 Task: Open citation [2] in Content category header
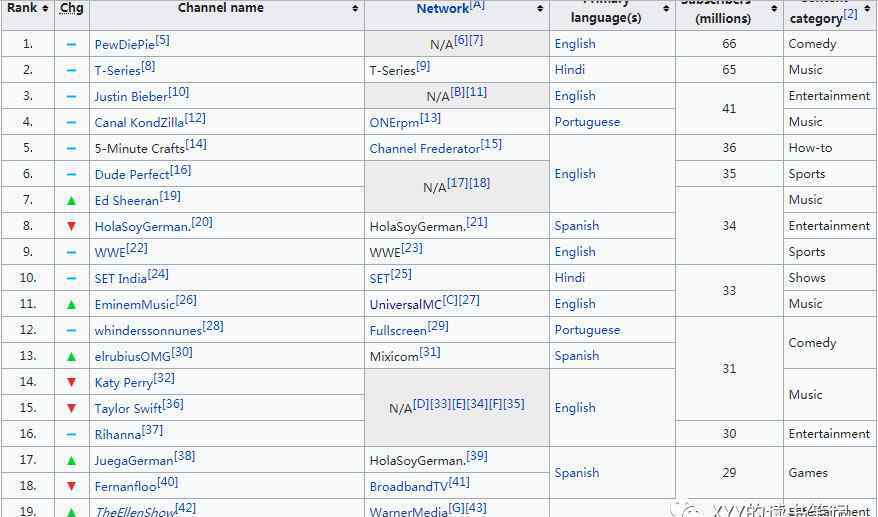coord(850,14)
